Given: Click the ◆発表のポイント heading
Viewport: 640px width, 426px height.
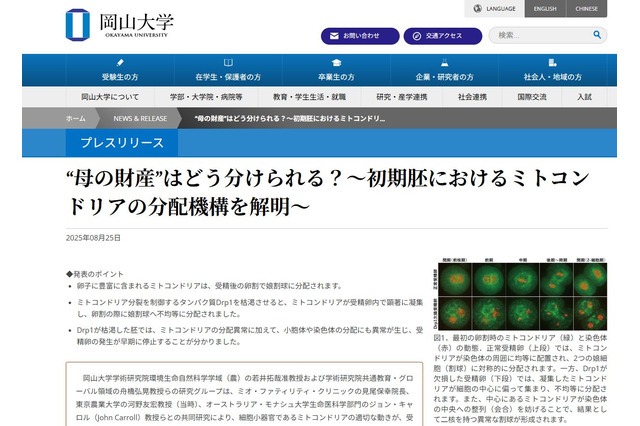Looking at the screenshot, I should [x=94, y=274].
